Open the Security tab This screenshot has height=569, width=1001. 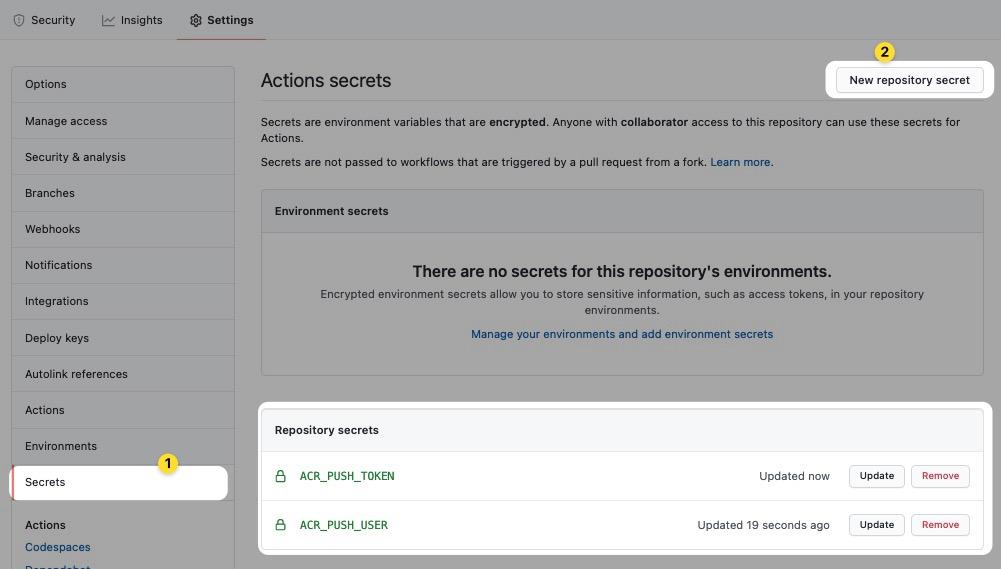[x=44, y=20]
